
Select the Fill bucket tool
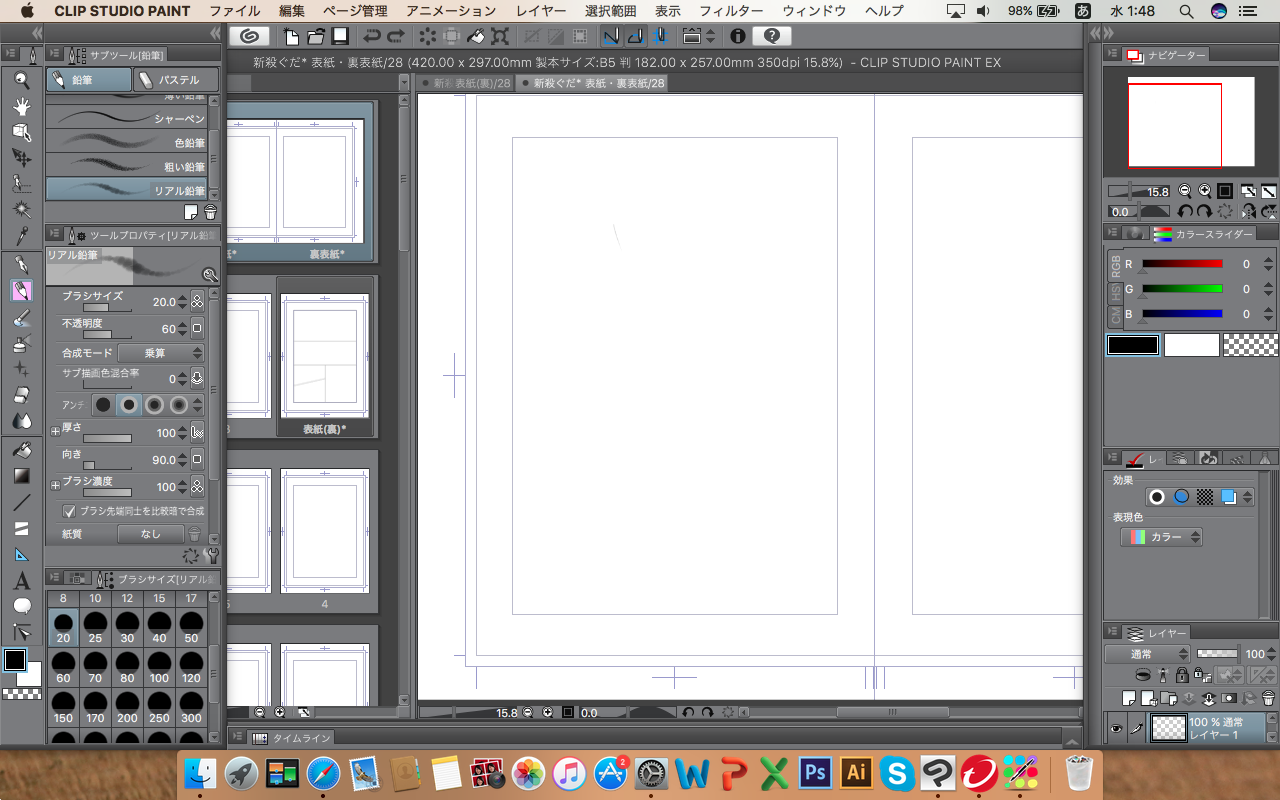pos(21,450)
